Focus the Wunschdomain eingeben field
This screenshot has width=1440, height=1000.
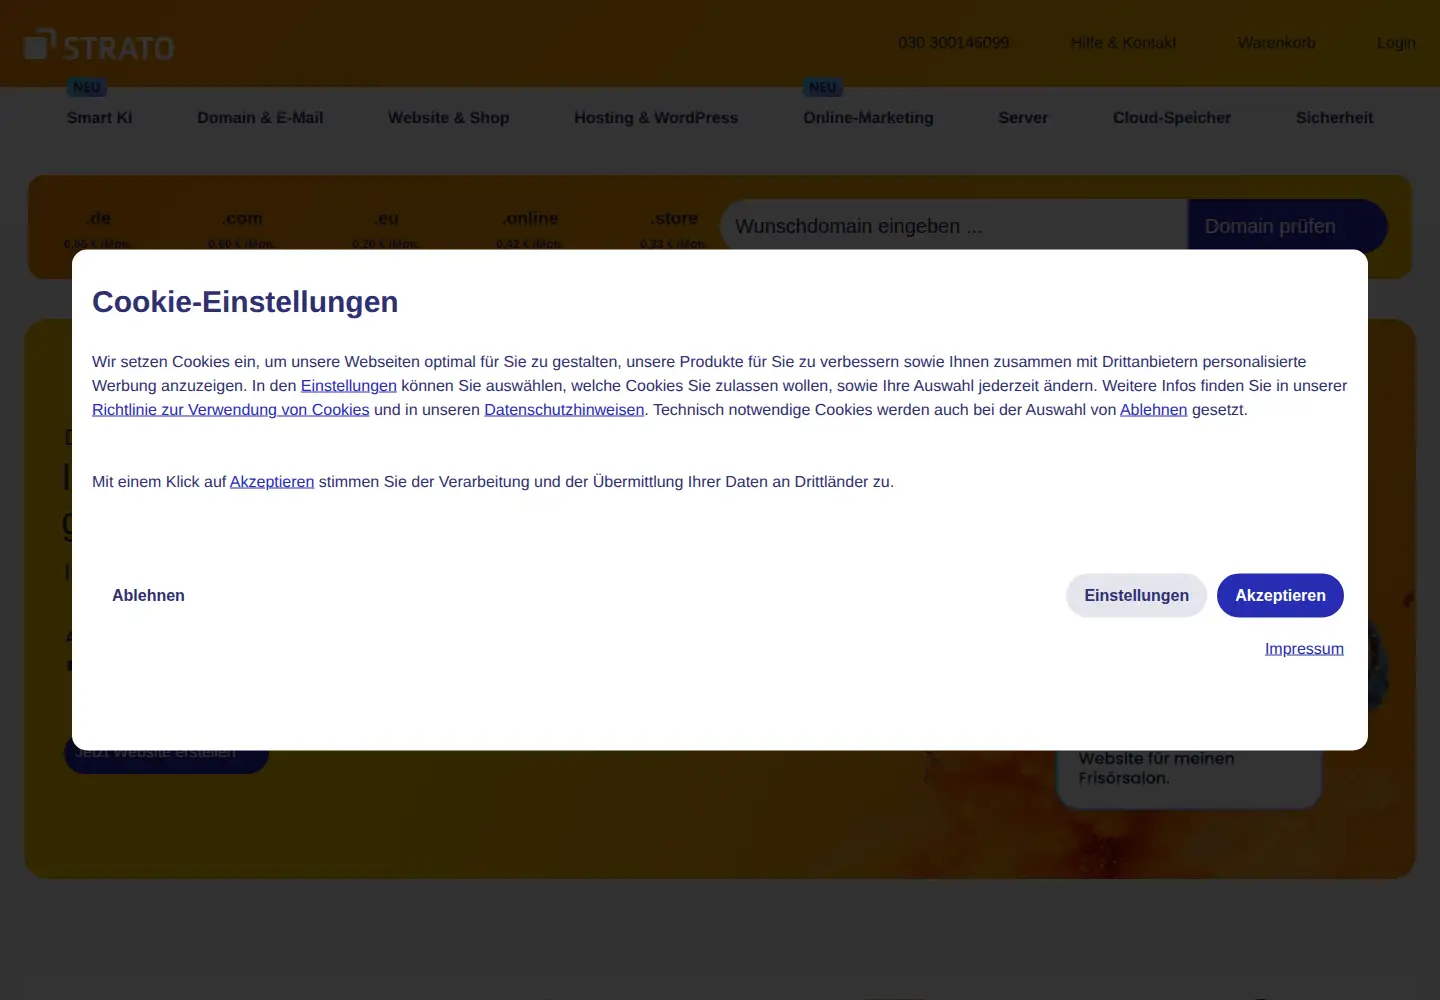coord(954,226)
